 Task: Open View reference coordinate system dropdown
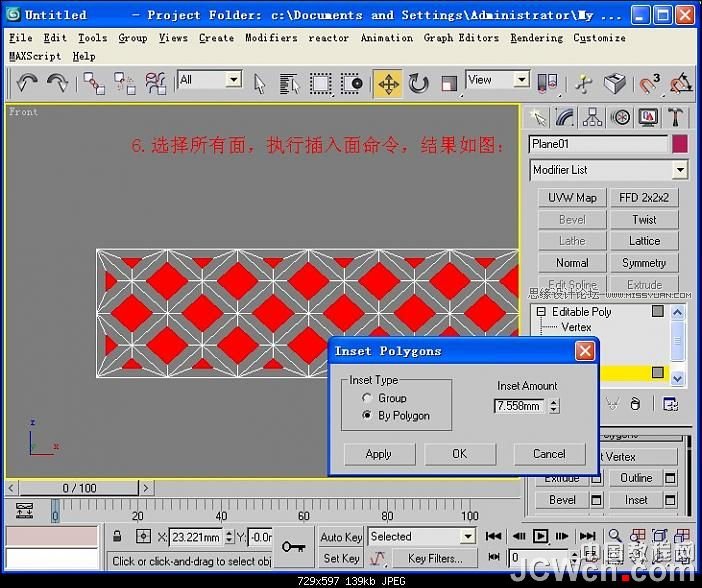pos(521,80)
